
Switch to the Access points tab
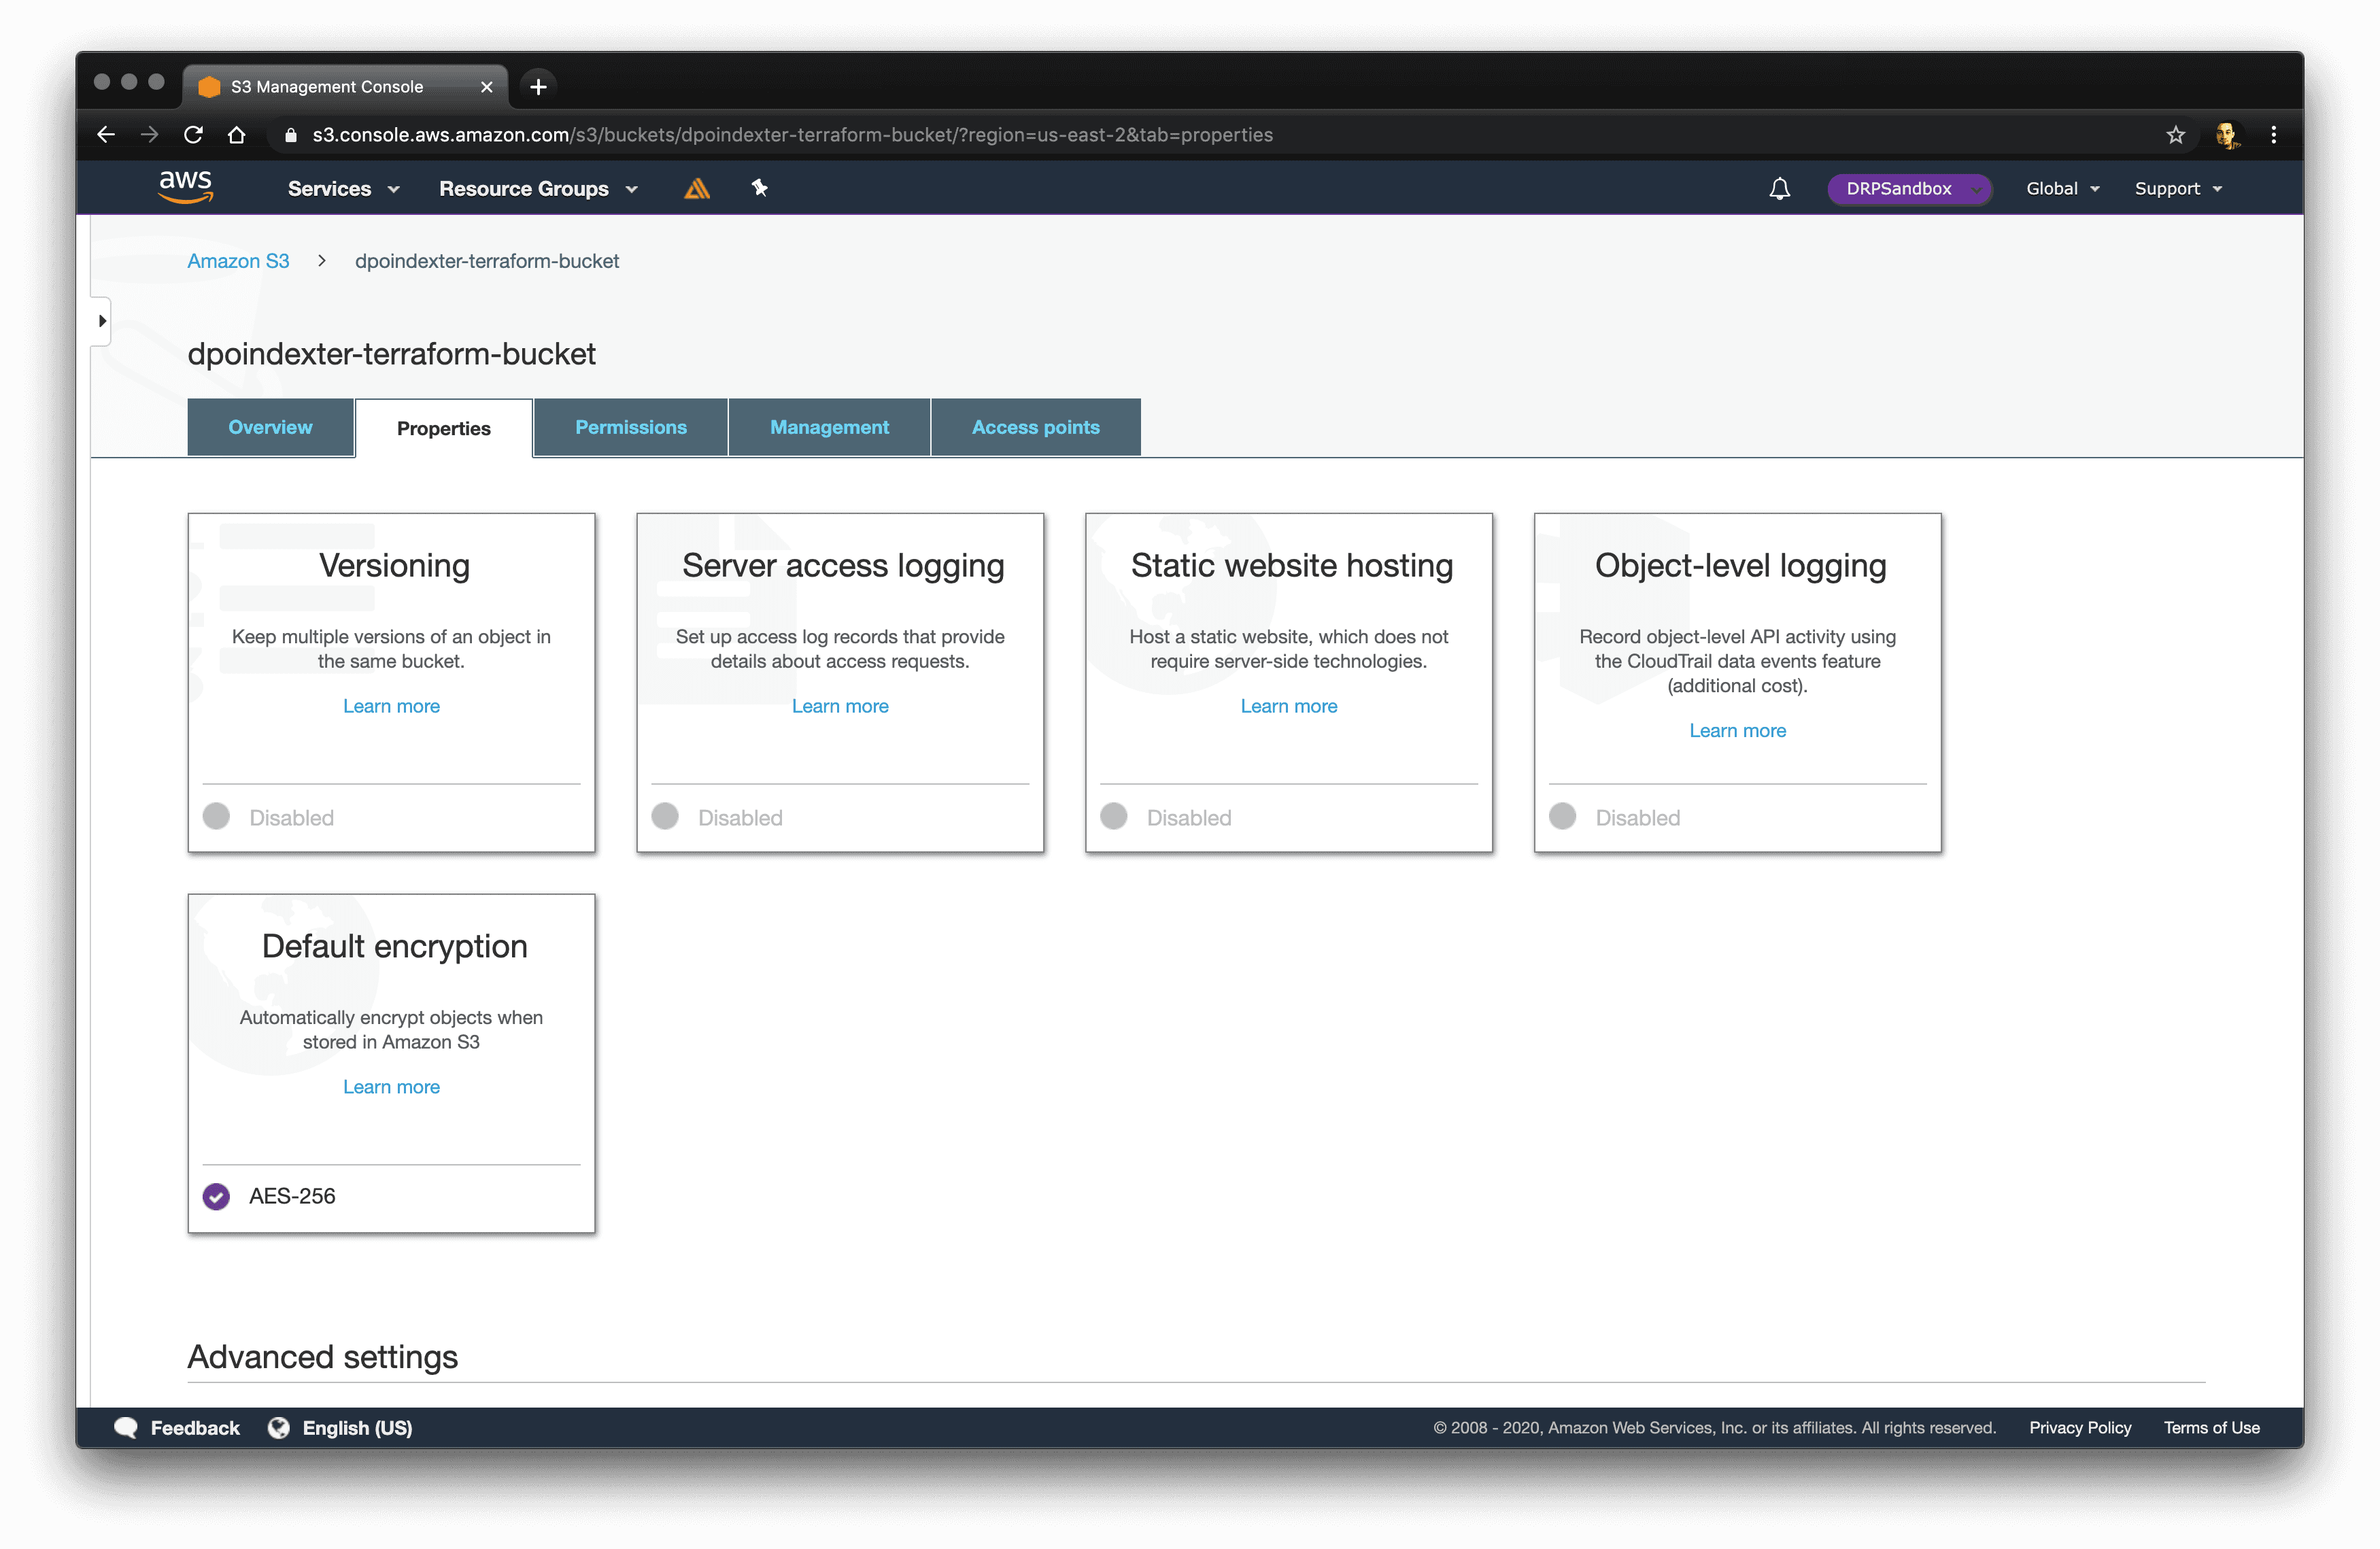click(x=1035, y=427)
